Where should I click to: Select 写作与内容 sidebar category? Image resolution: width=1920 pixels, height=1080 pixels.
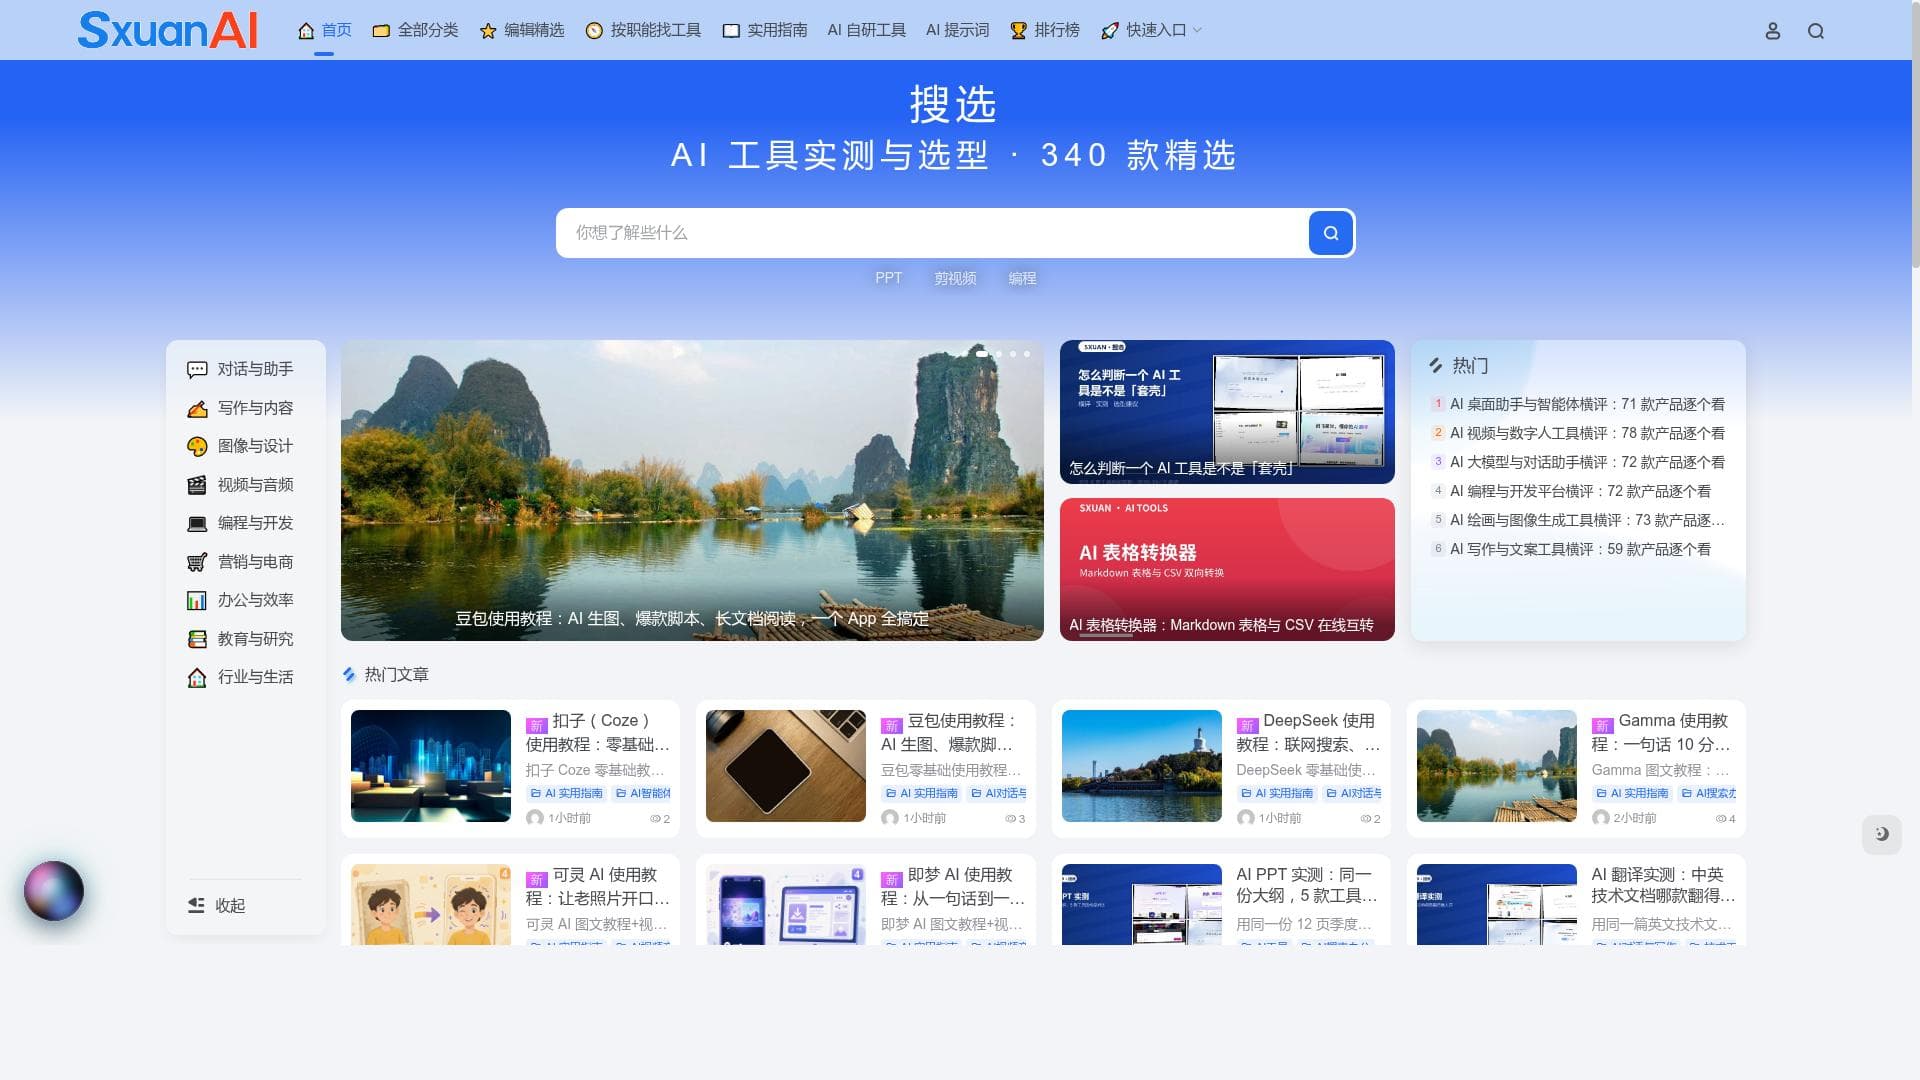click(240, 408)
